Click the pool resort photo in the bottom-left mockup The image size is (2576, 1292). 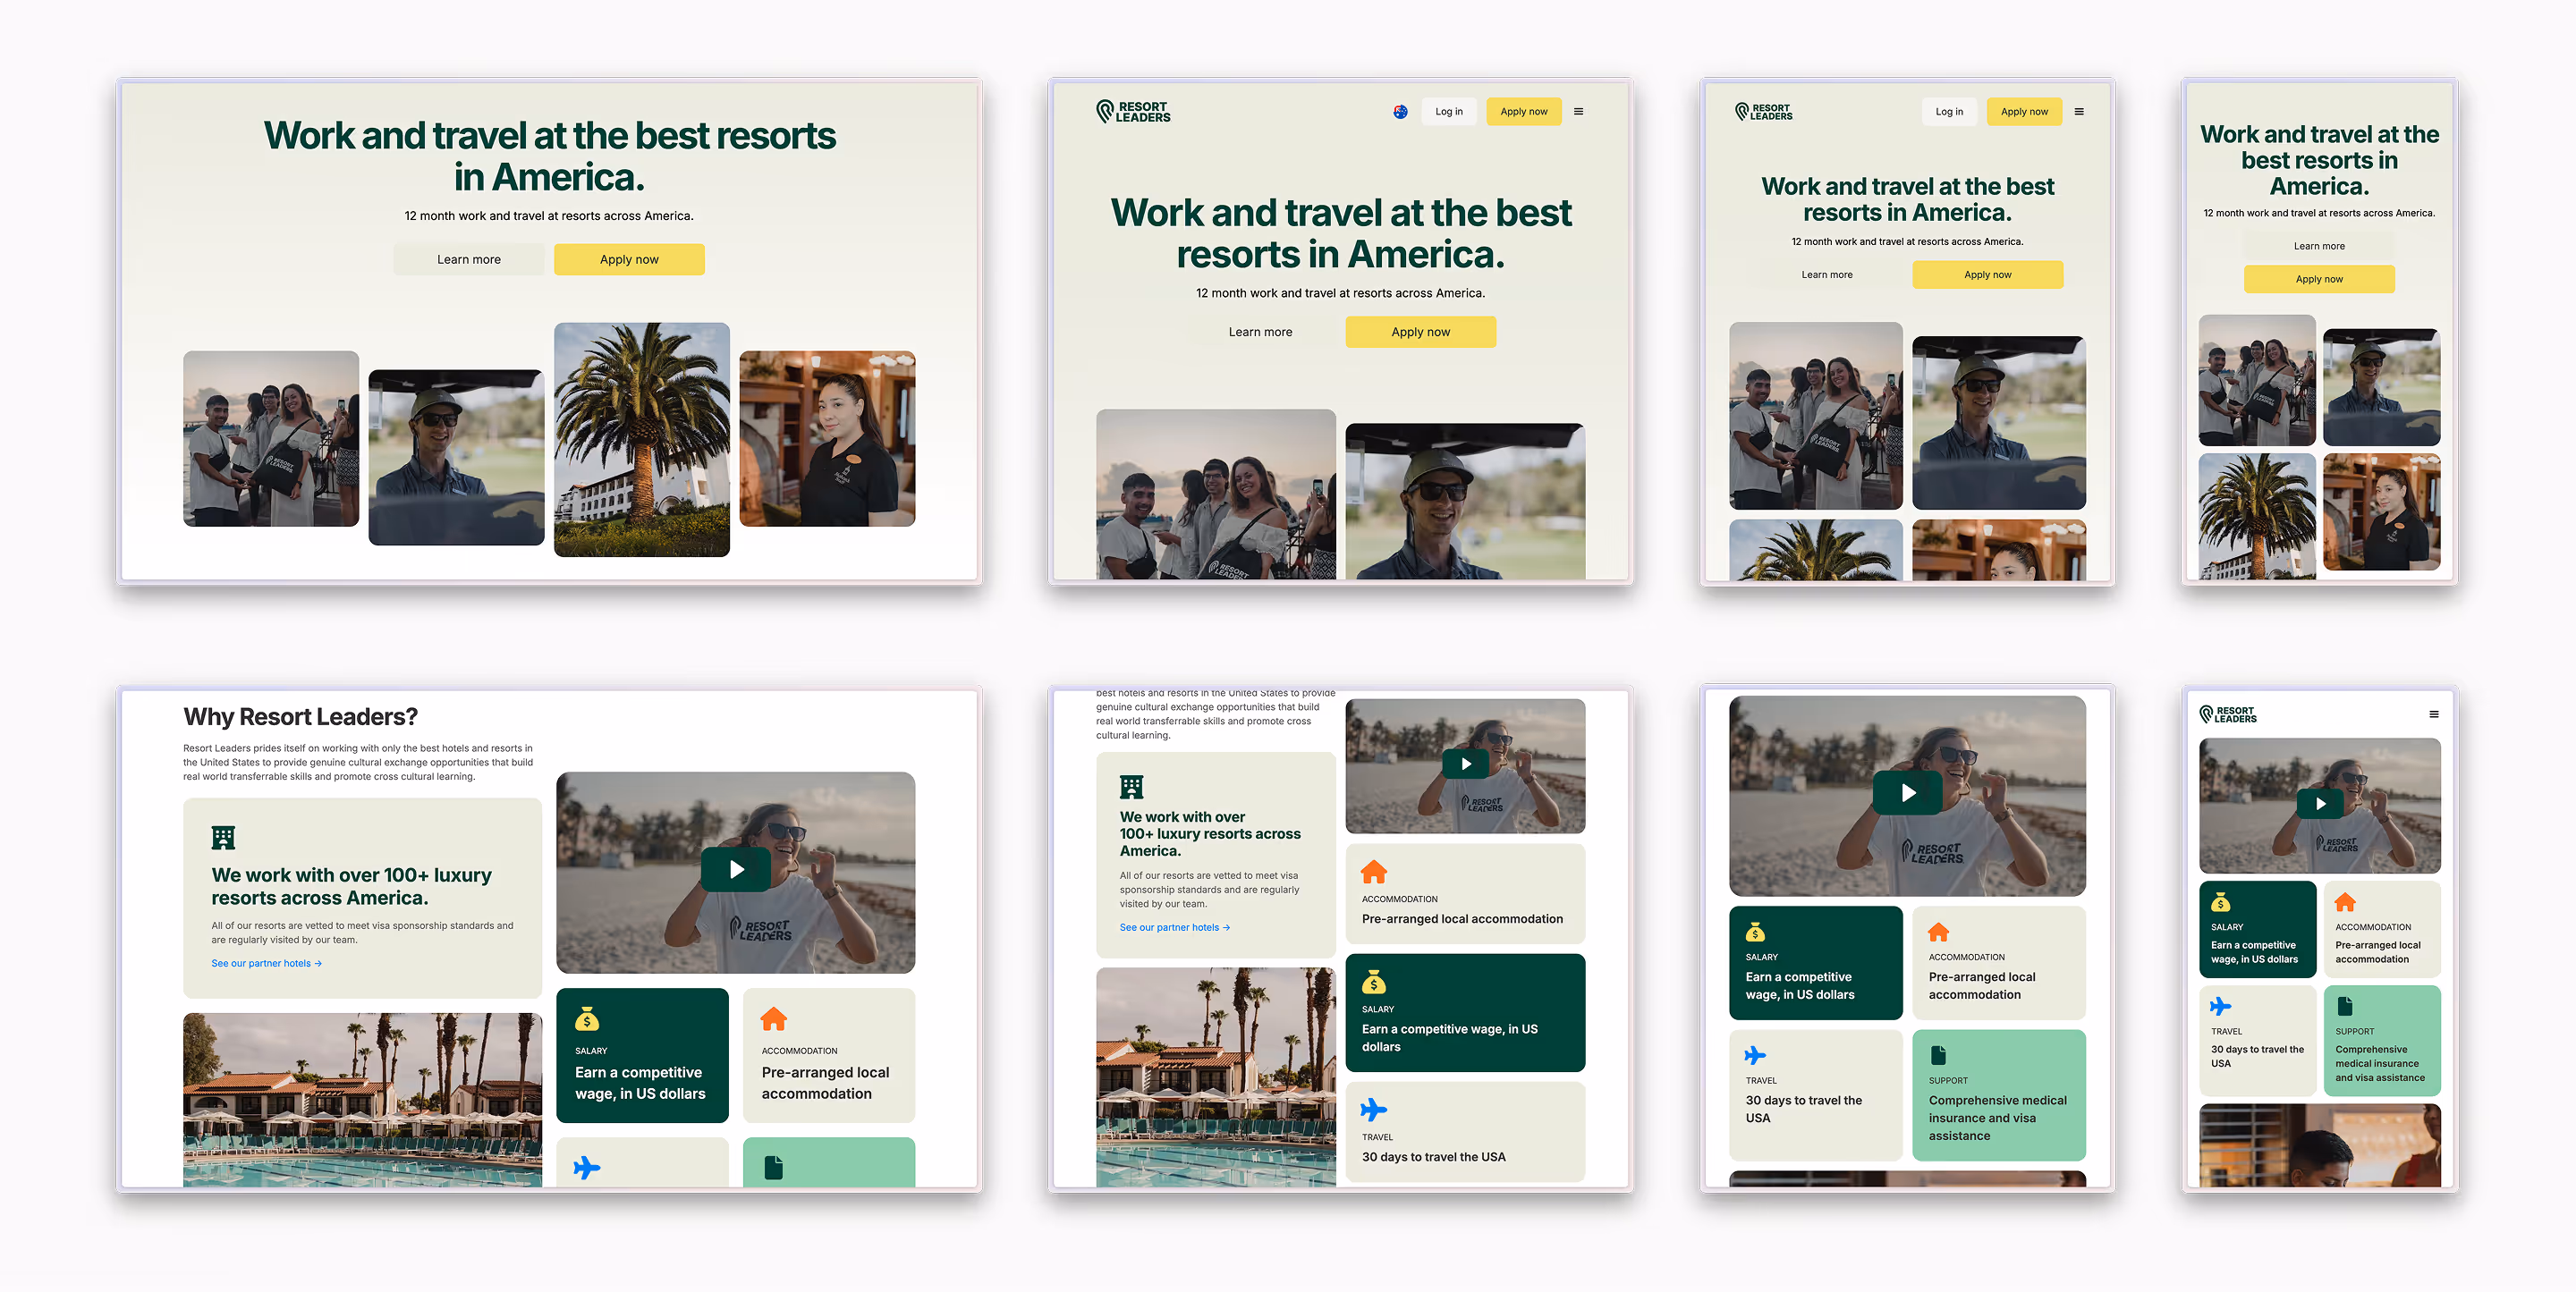[362, 1100]
